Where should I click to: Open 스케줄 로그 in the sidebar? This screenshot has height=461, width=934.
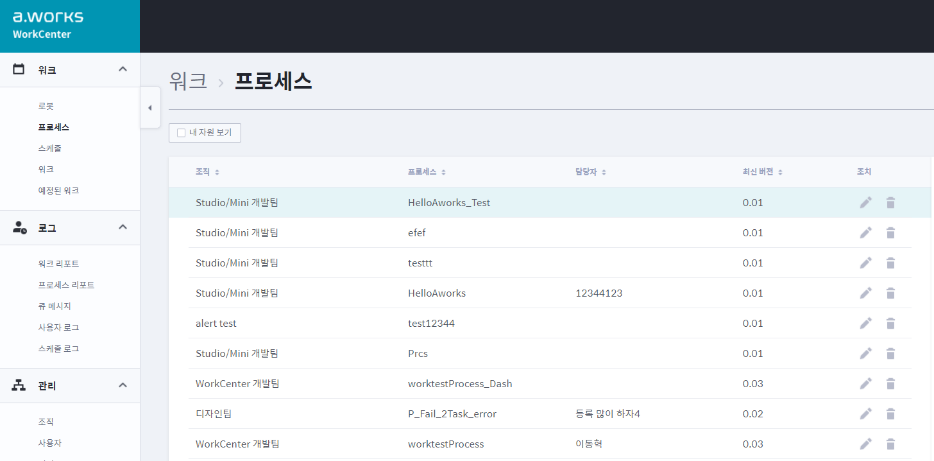click(x=58, y=348)
